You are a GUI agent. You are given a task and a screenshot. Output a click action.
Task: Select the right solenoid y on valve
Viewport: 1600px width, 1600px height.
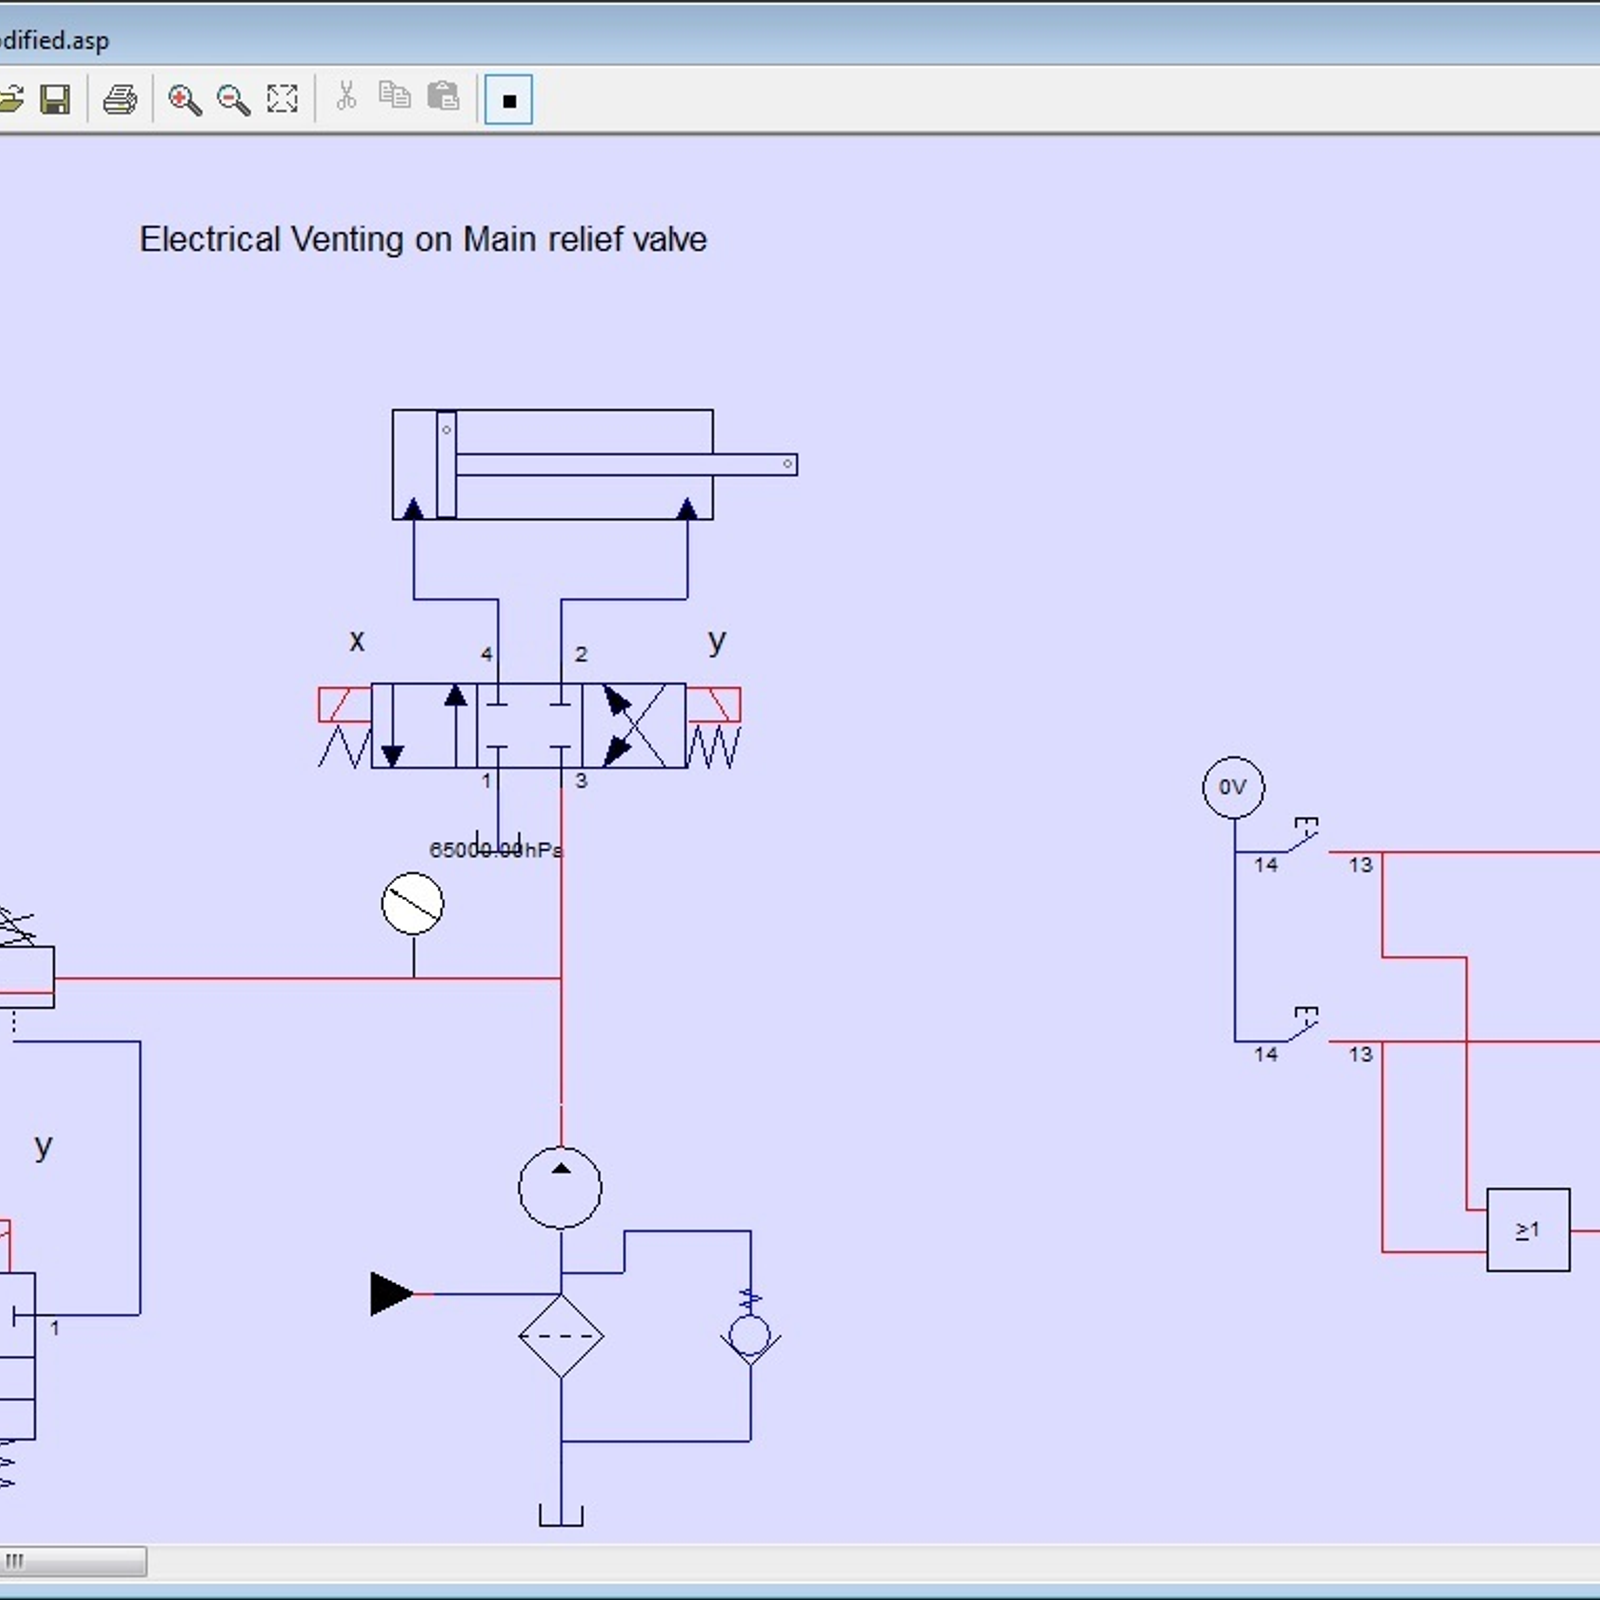coord(713,704)
